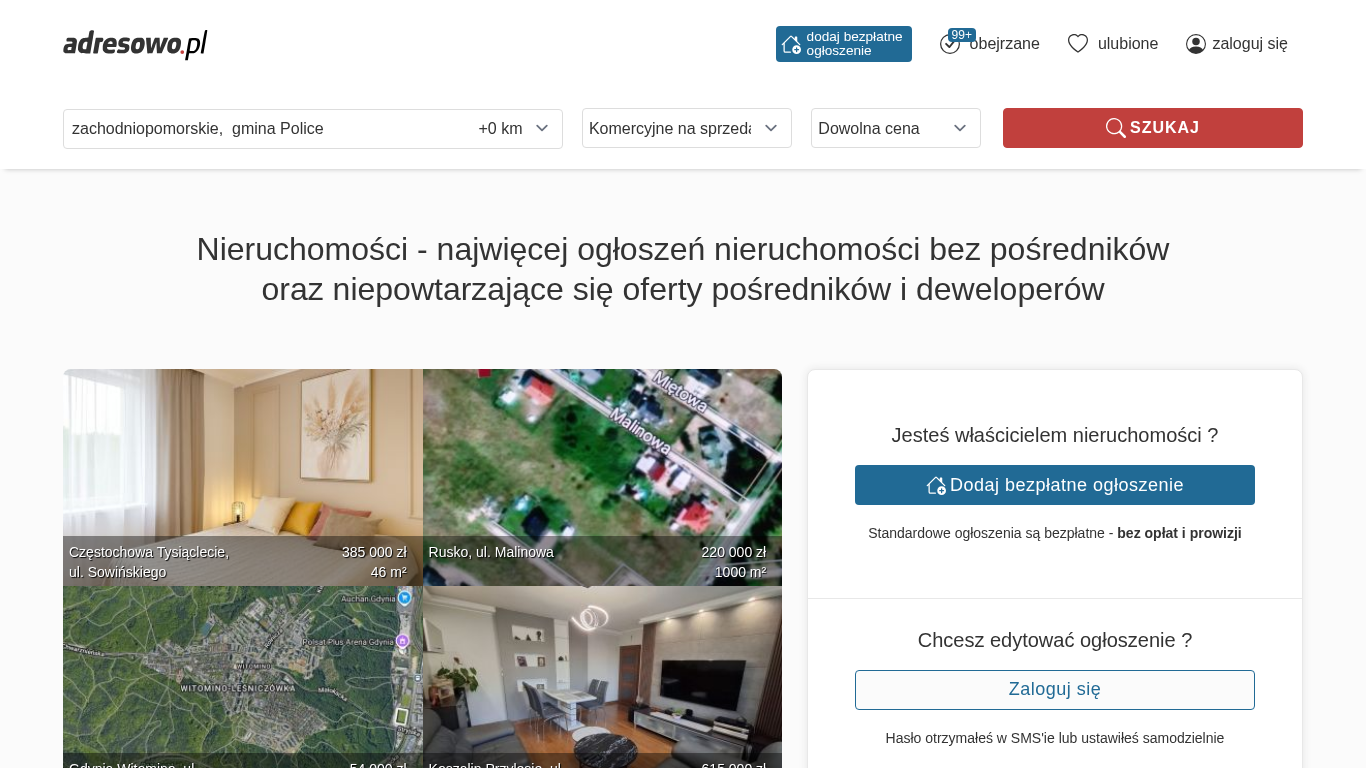
Task: Click the adresowo.pl logo
Action: pyautogui.click(x=135, y=44)
